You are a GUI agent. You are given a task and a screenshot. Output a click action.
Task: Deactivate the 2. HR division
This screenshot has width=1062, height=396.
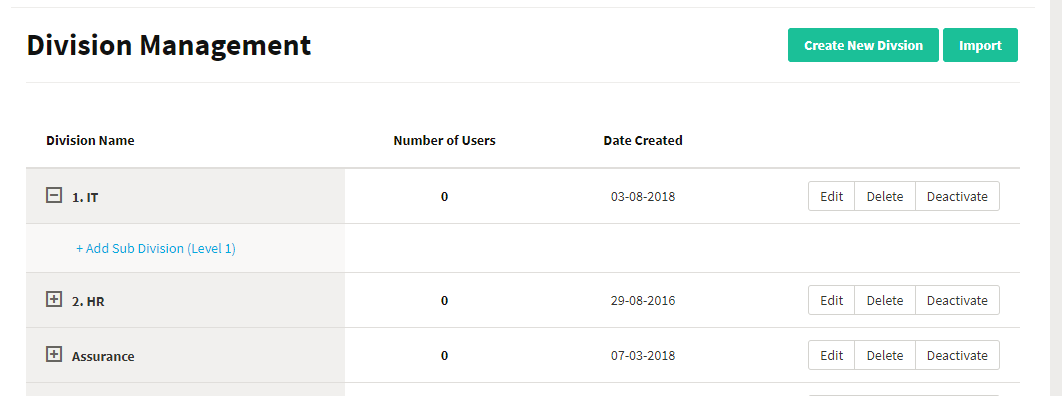[x=957, y=301]
